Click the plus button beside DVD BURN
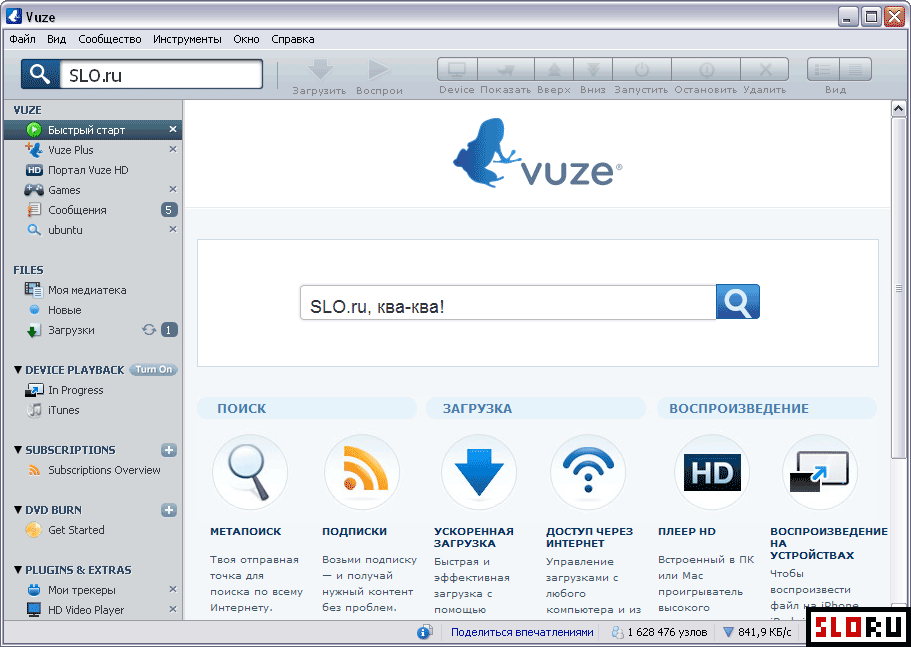 pos(169,510)
